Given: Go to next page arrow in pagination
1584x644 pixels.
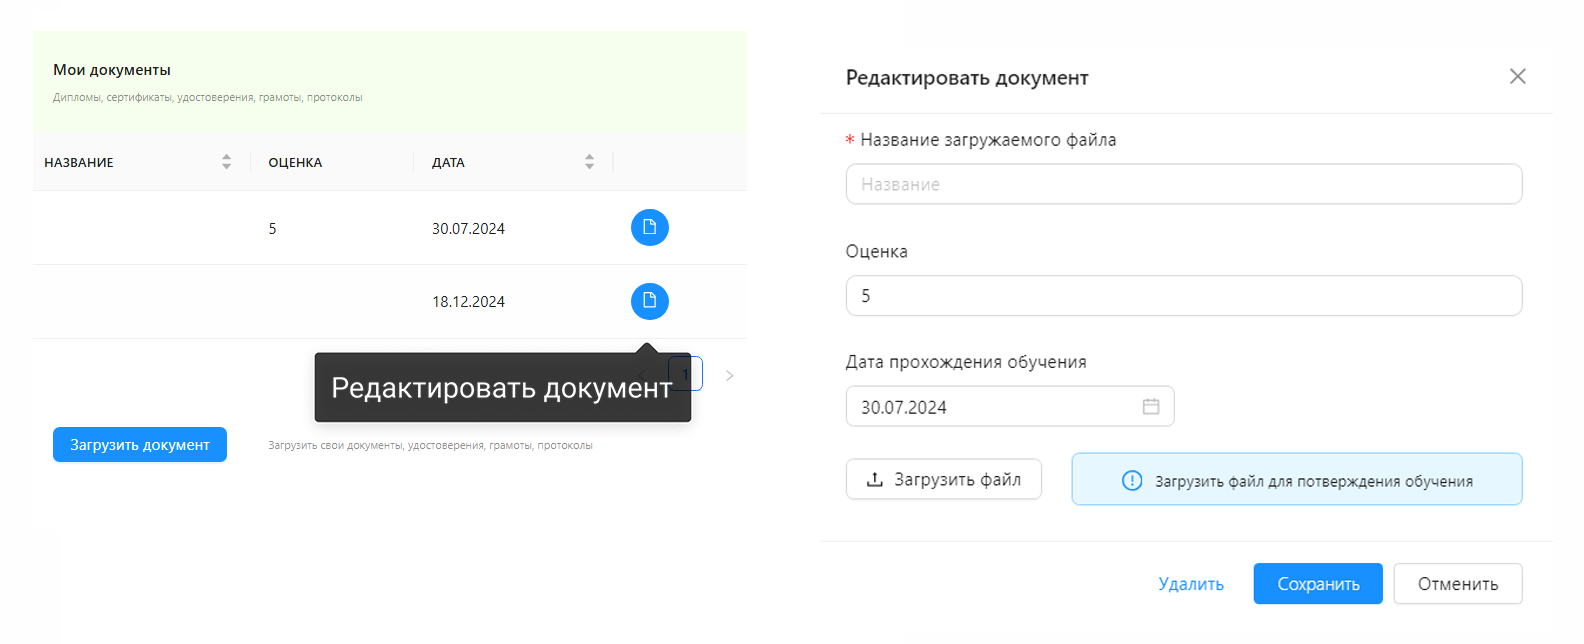Looking at the screenshot, I should [x=730, y=375].
